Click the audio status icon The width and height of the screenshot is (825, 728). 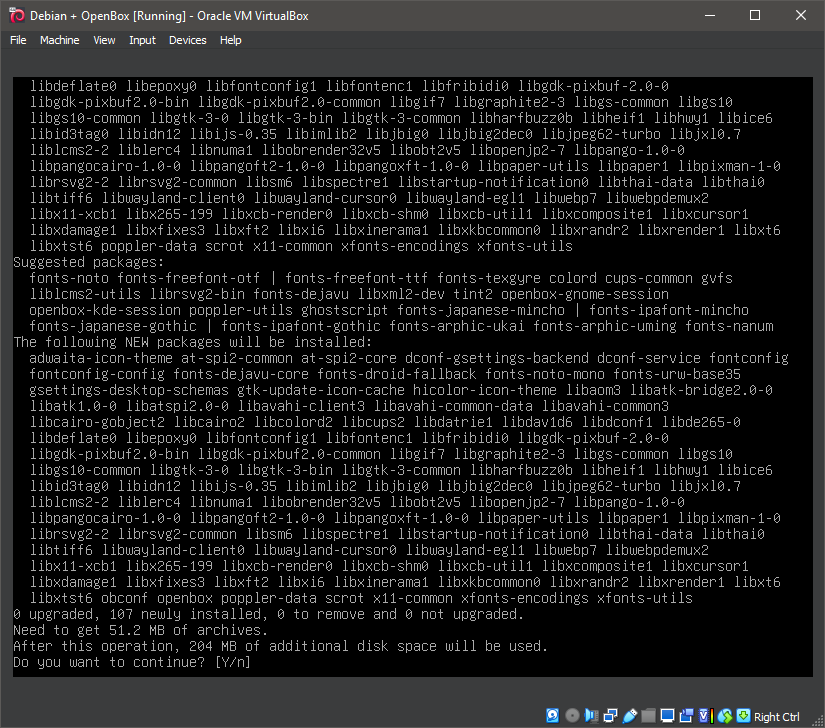(591, 715)
